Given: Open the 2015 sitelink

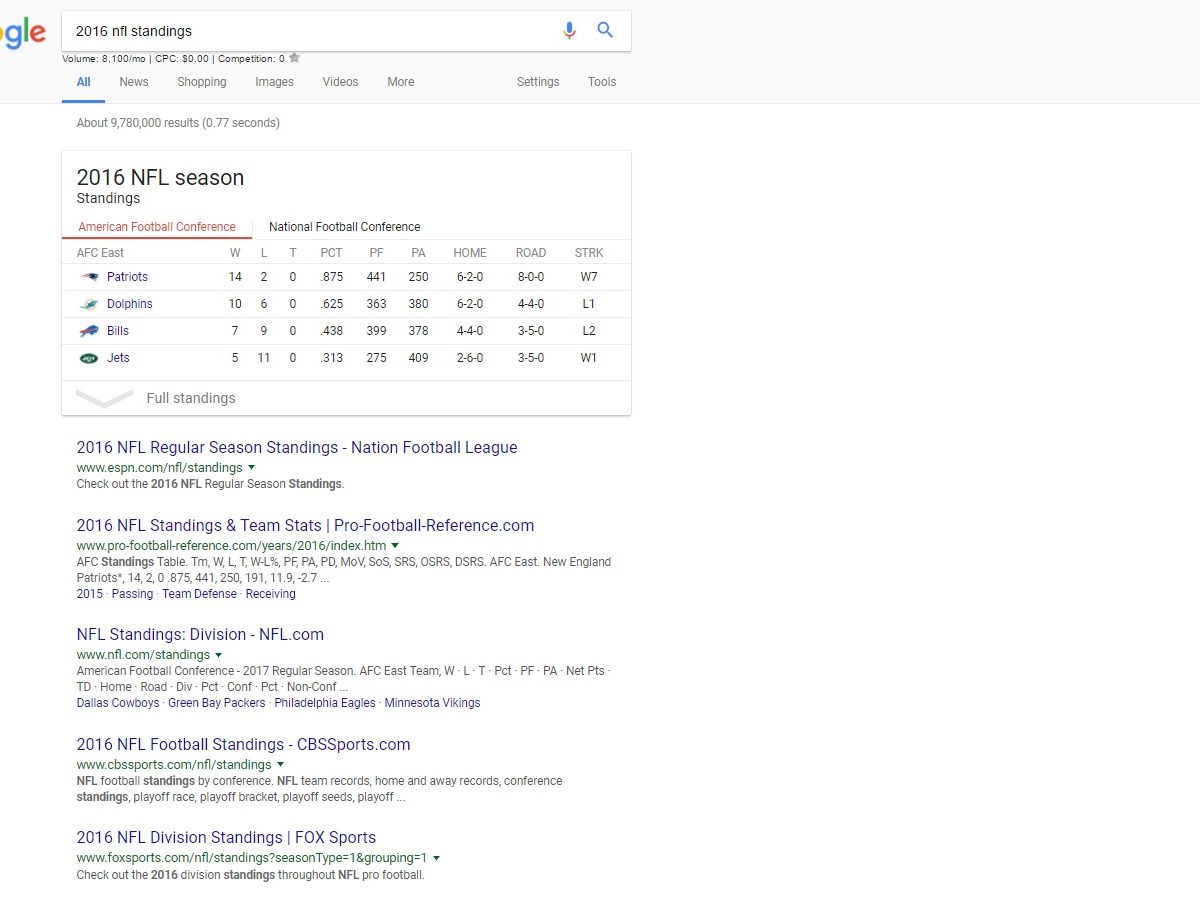Looking at the screenshot, I should point(90,594).
